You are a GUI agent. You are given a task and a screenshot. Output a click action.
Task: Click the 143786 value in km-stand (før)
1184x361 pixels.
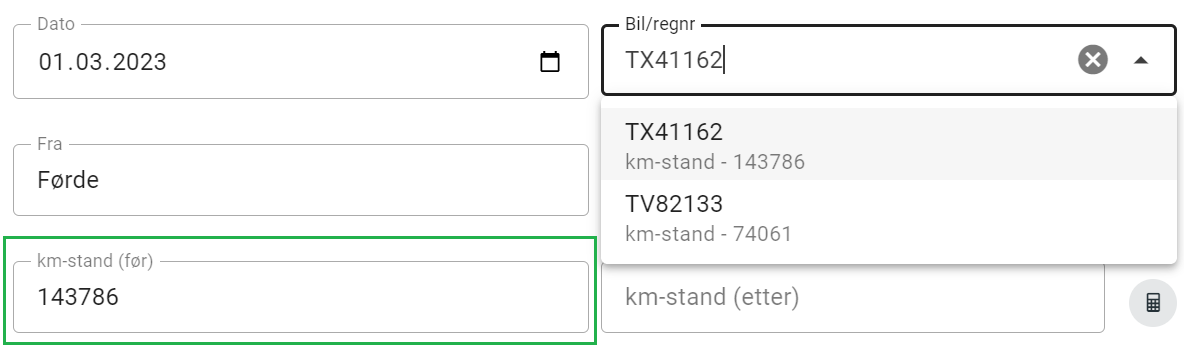pyautogui.click(x=78, y=297)
